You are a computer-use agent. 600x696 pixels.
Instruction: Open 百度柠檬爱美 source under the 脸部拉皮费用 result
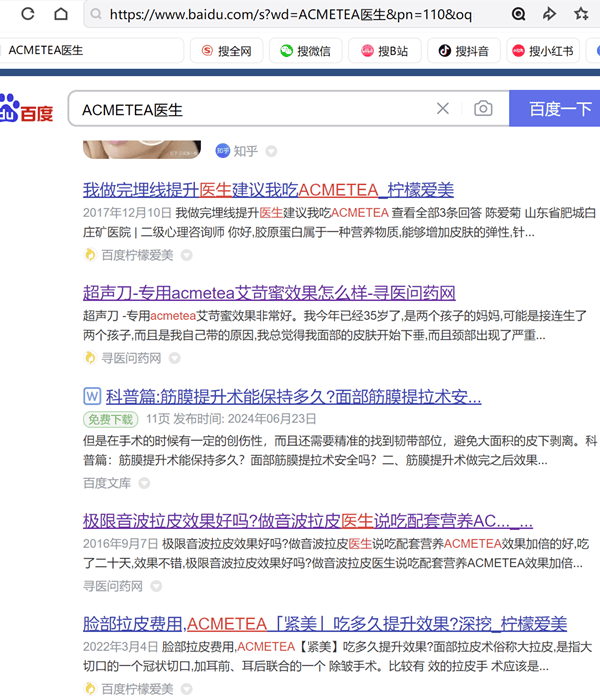pos(137,688)
